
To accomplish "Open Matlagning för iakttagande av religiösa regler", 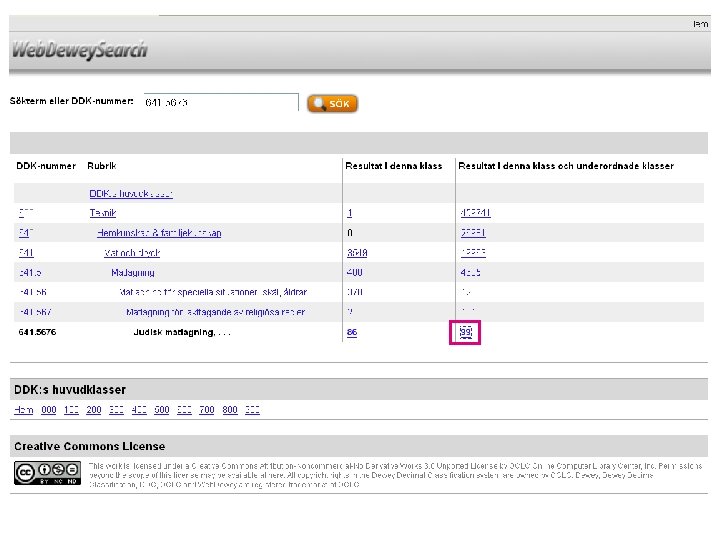I will click(215, 312).
